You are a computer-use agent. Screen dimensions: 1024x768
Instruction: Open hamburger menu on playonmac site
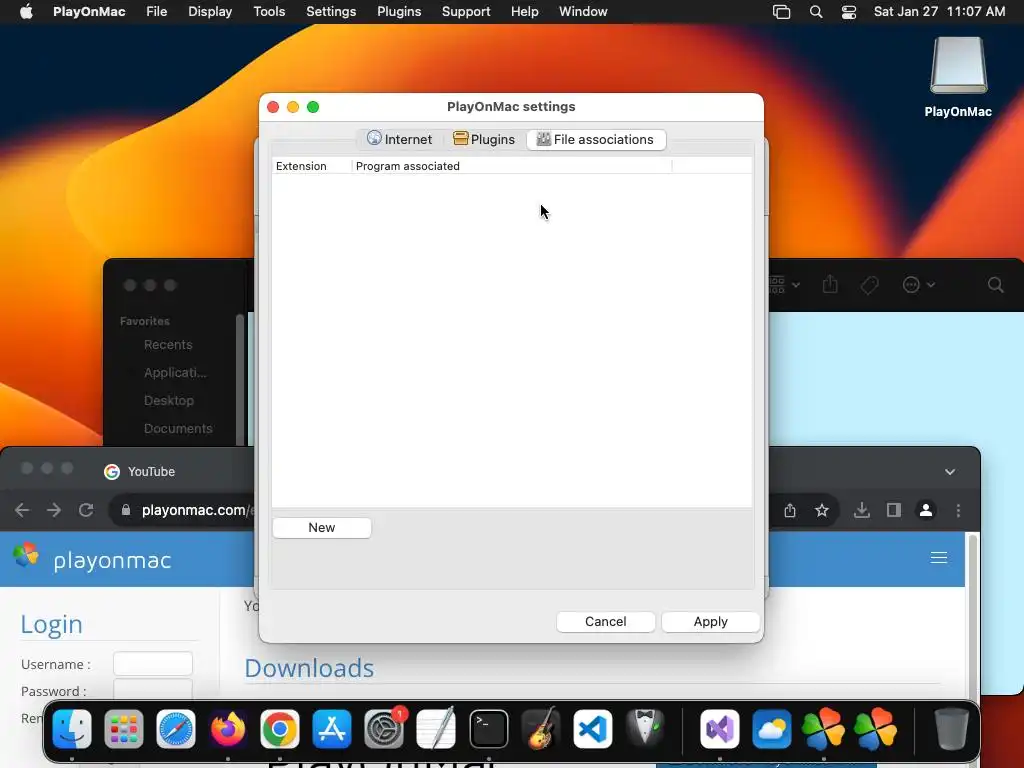point(938,557)
